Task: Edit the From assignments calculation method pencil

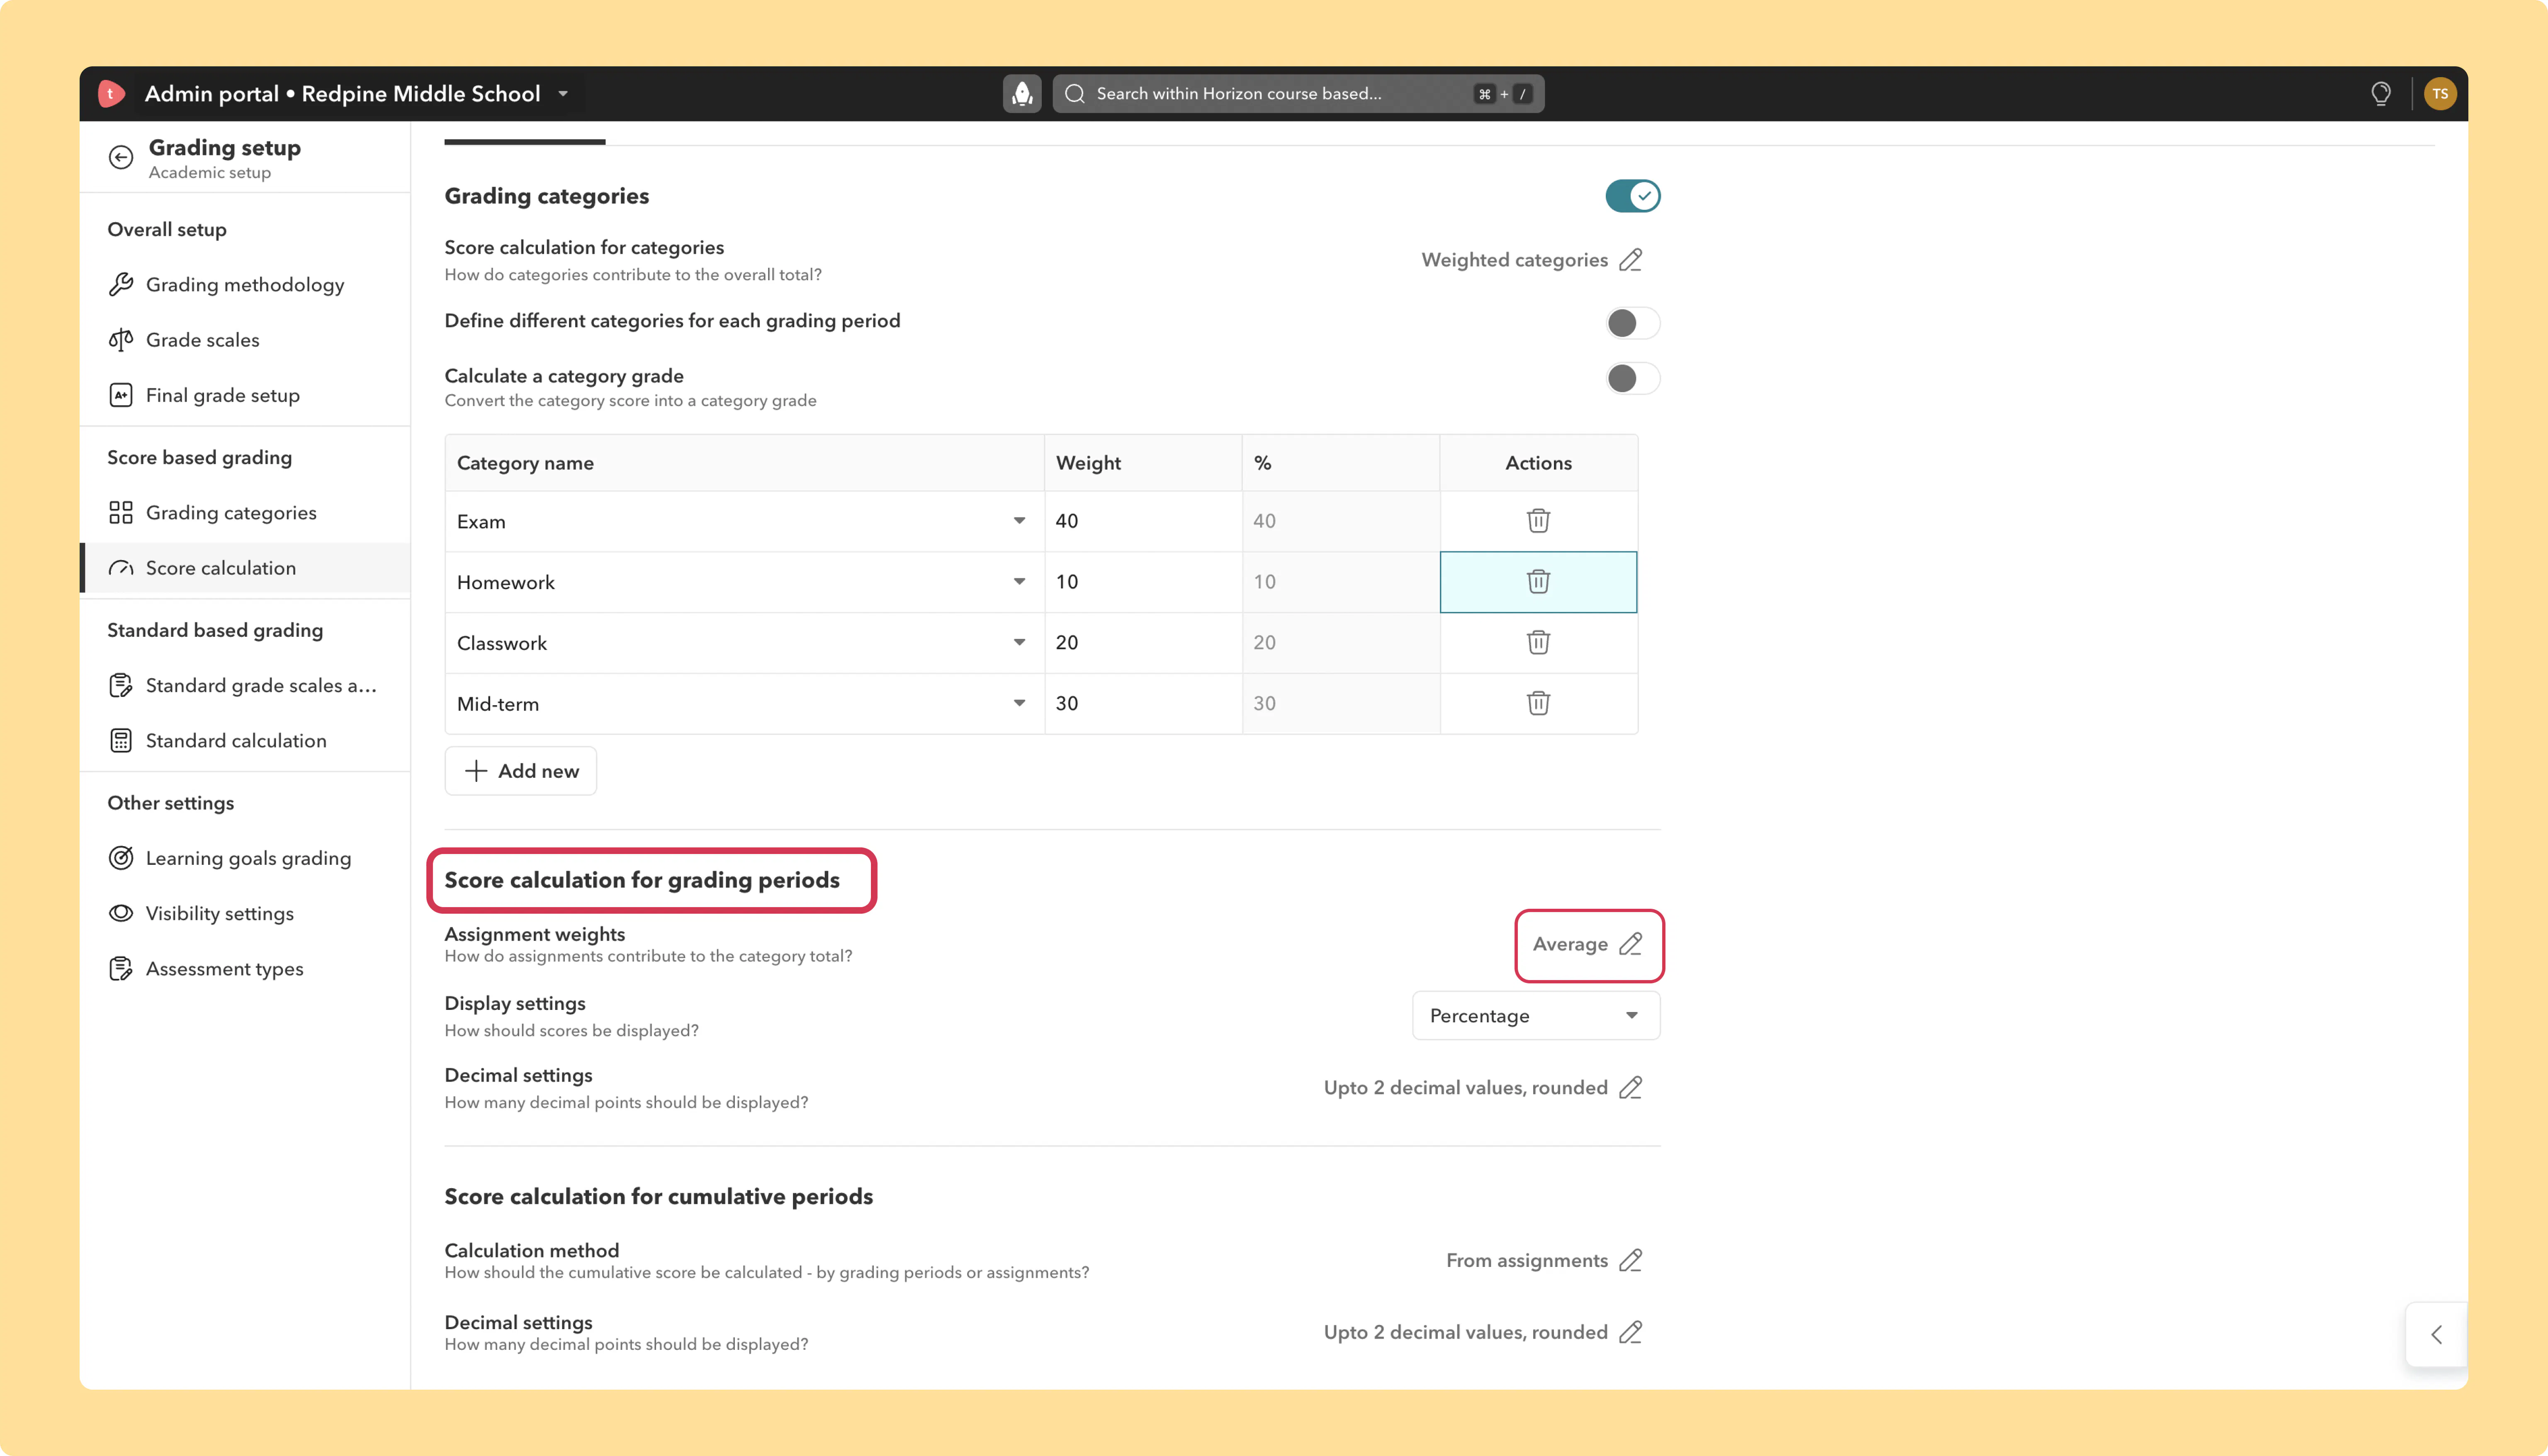Action: (1631, 1261)
